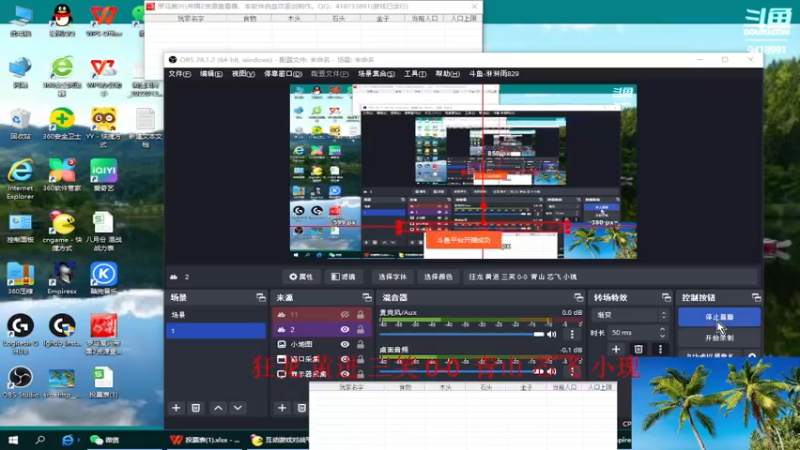This screenshot has height=450, width=800.
Task: Open the 滤镜 filters button
Action: click(x=343, y=277)
